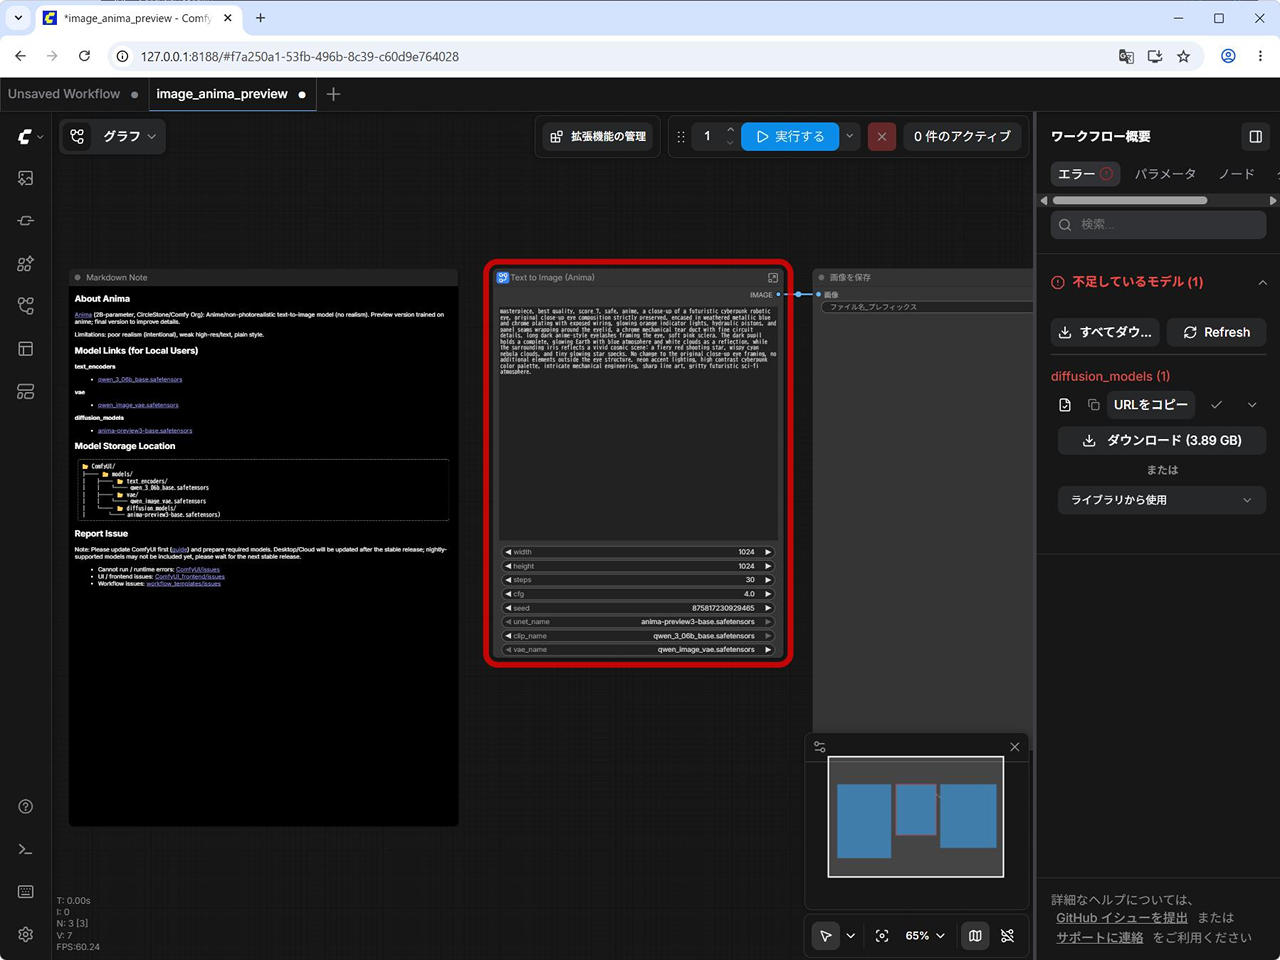
Task: Toggle the right side panel layout button
Action: pyautogui.click(x=1256, y=136)
